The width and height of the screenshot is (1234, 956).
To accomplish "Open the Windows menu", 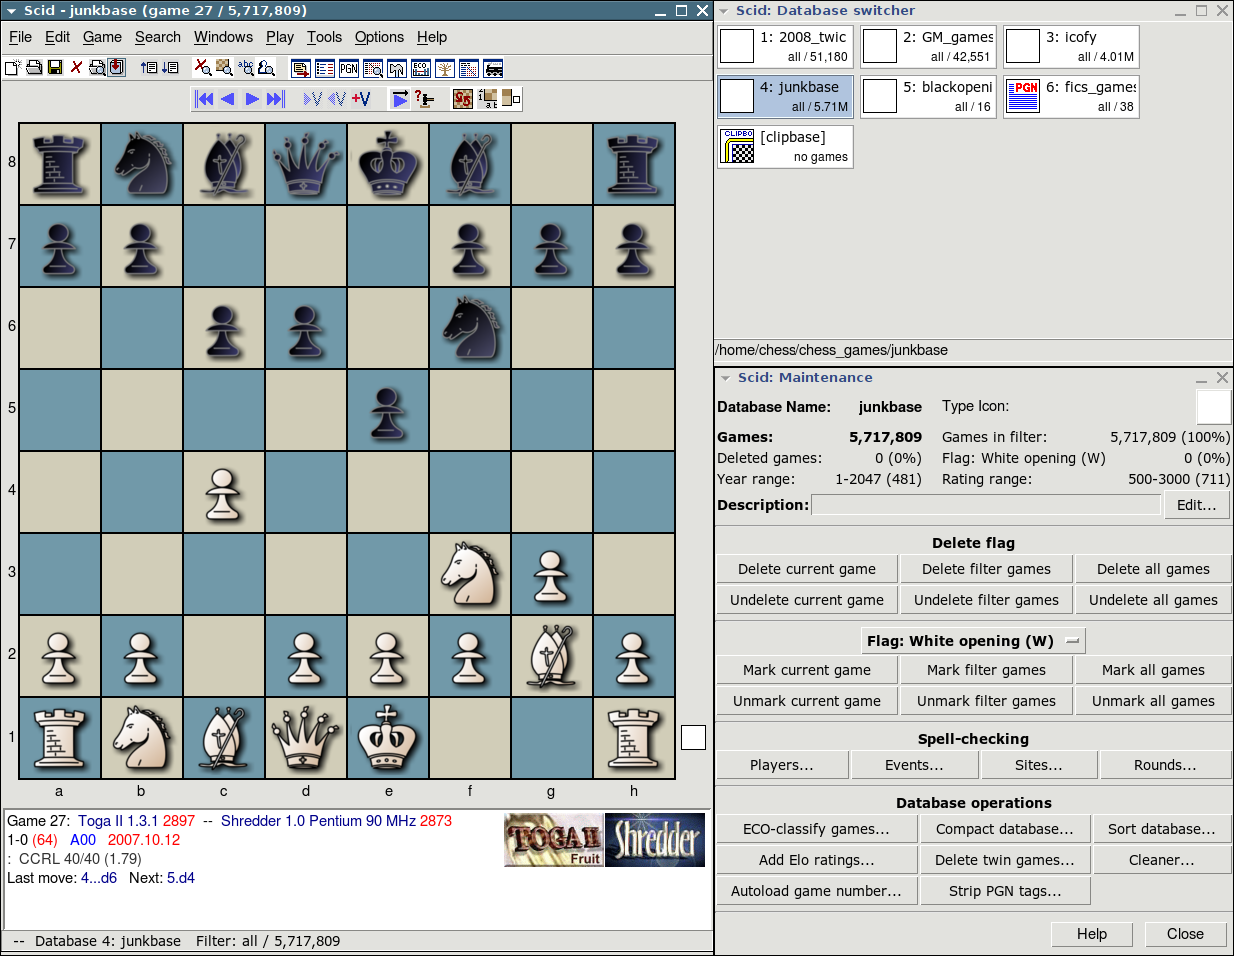I will [x=223, y=37].
